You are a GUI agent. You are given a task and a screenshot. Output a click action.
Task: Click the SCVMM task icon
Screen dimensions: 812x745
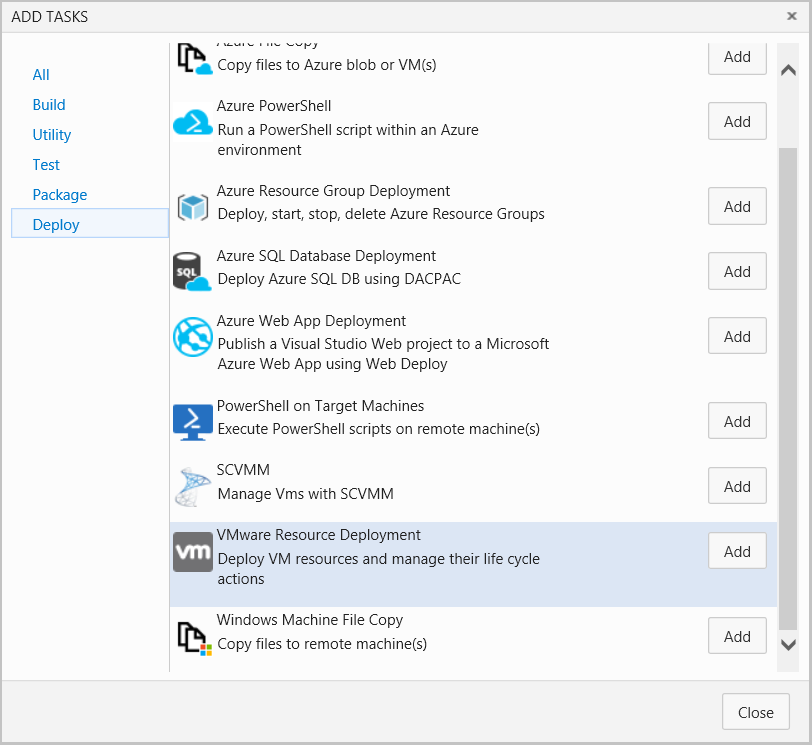click(x=193, y=487)
